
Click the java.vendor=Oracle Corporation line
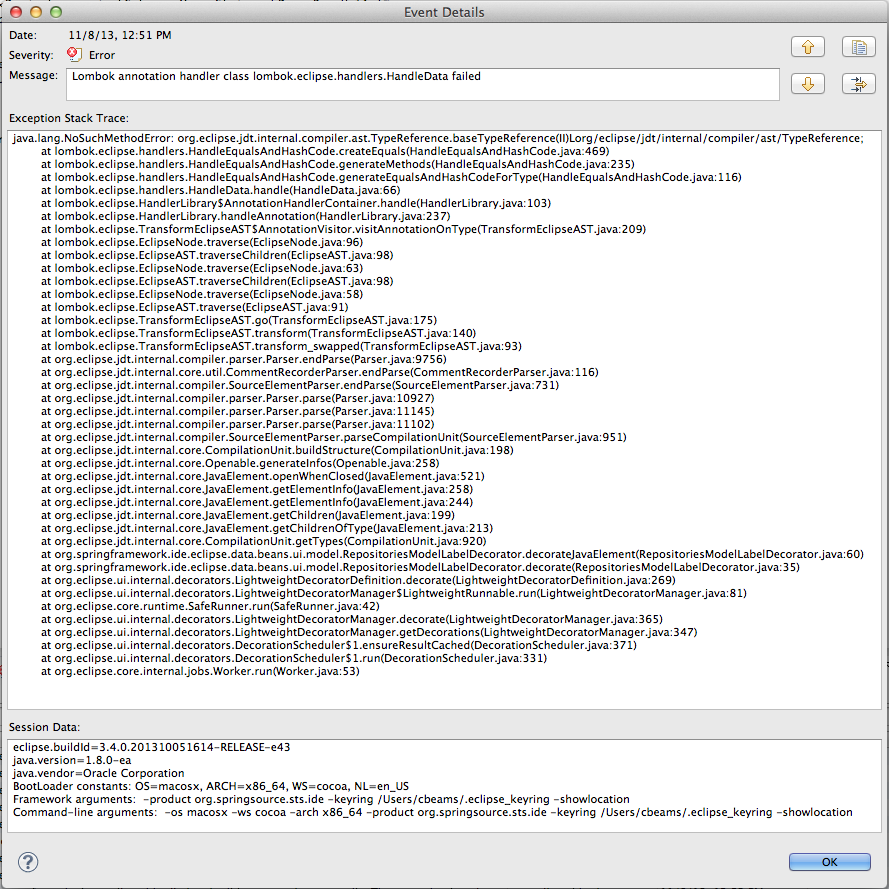tap(98, 773)
